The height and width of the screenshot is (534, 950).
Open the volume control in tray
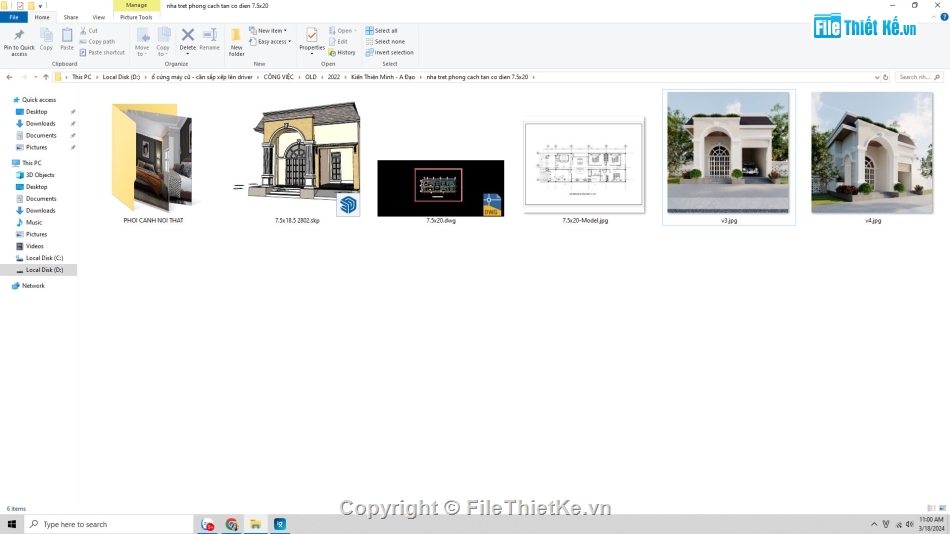click(x=909, y=524)
